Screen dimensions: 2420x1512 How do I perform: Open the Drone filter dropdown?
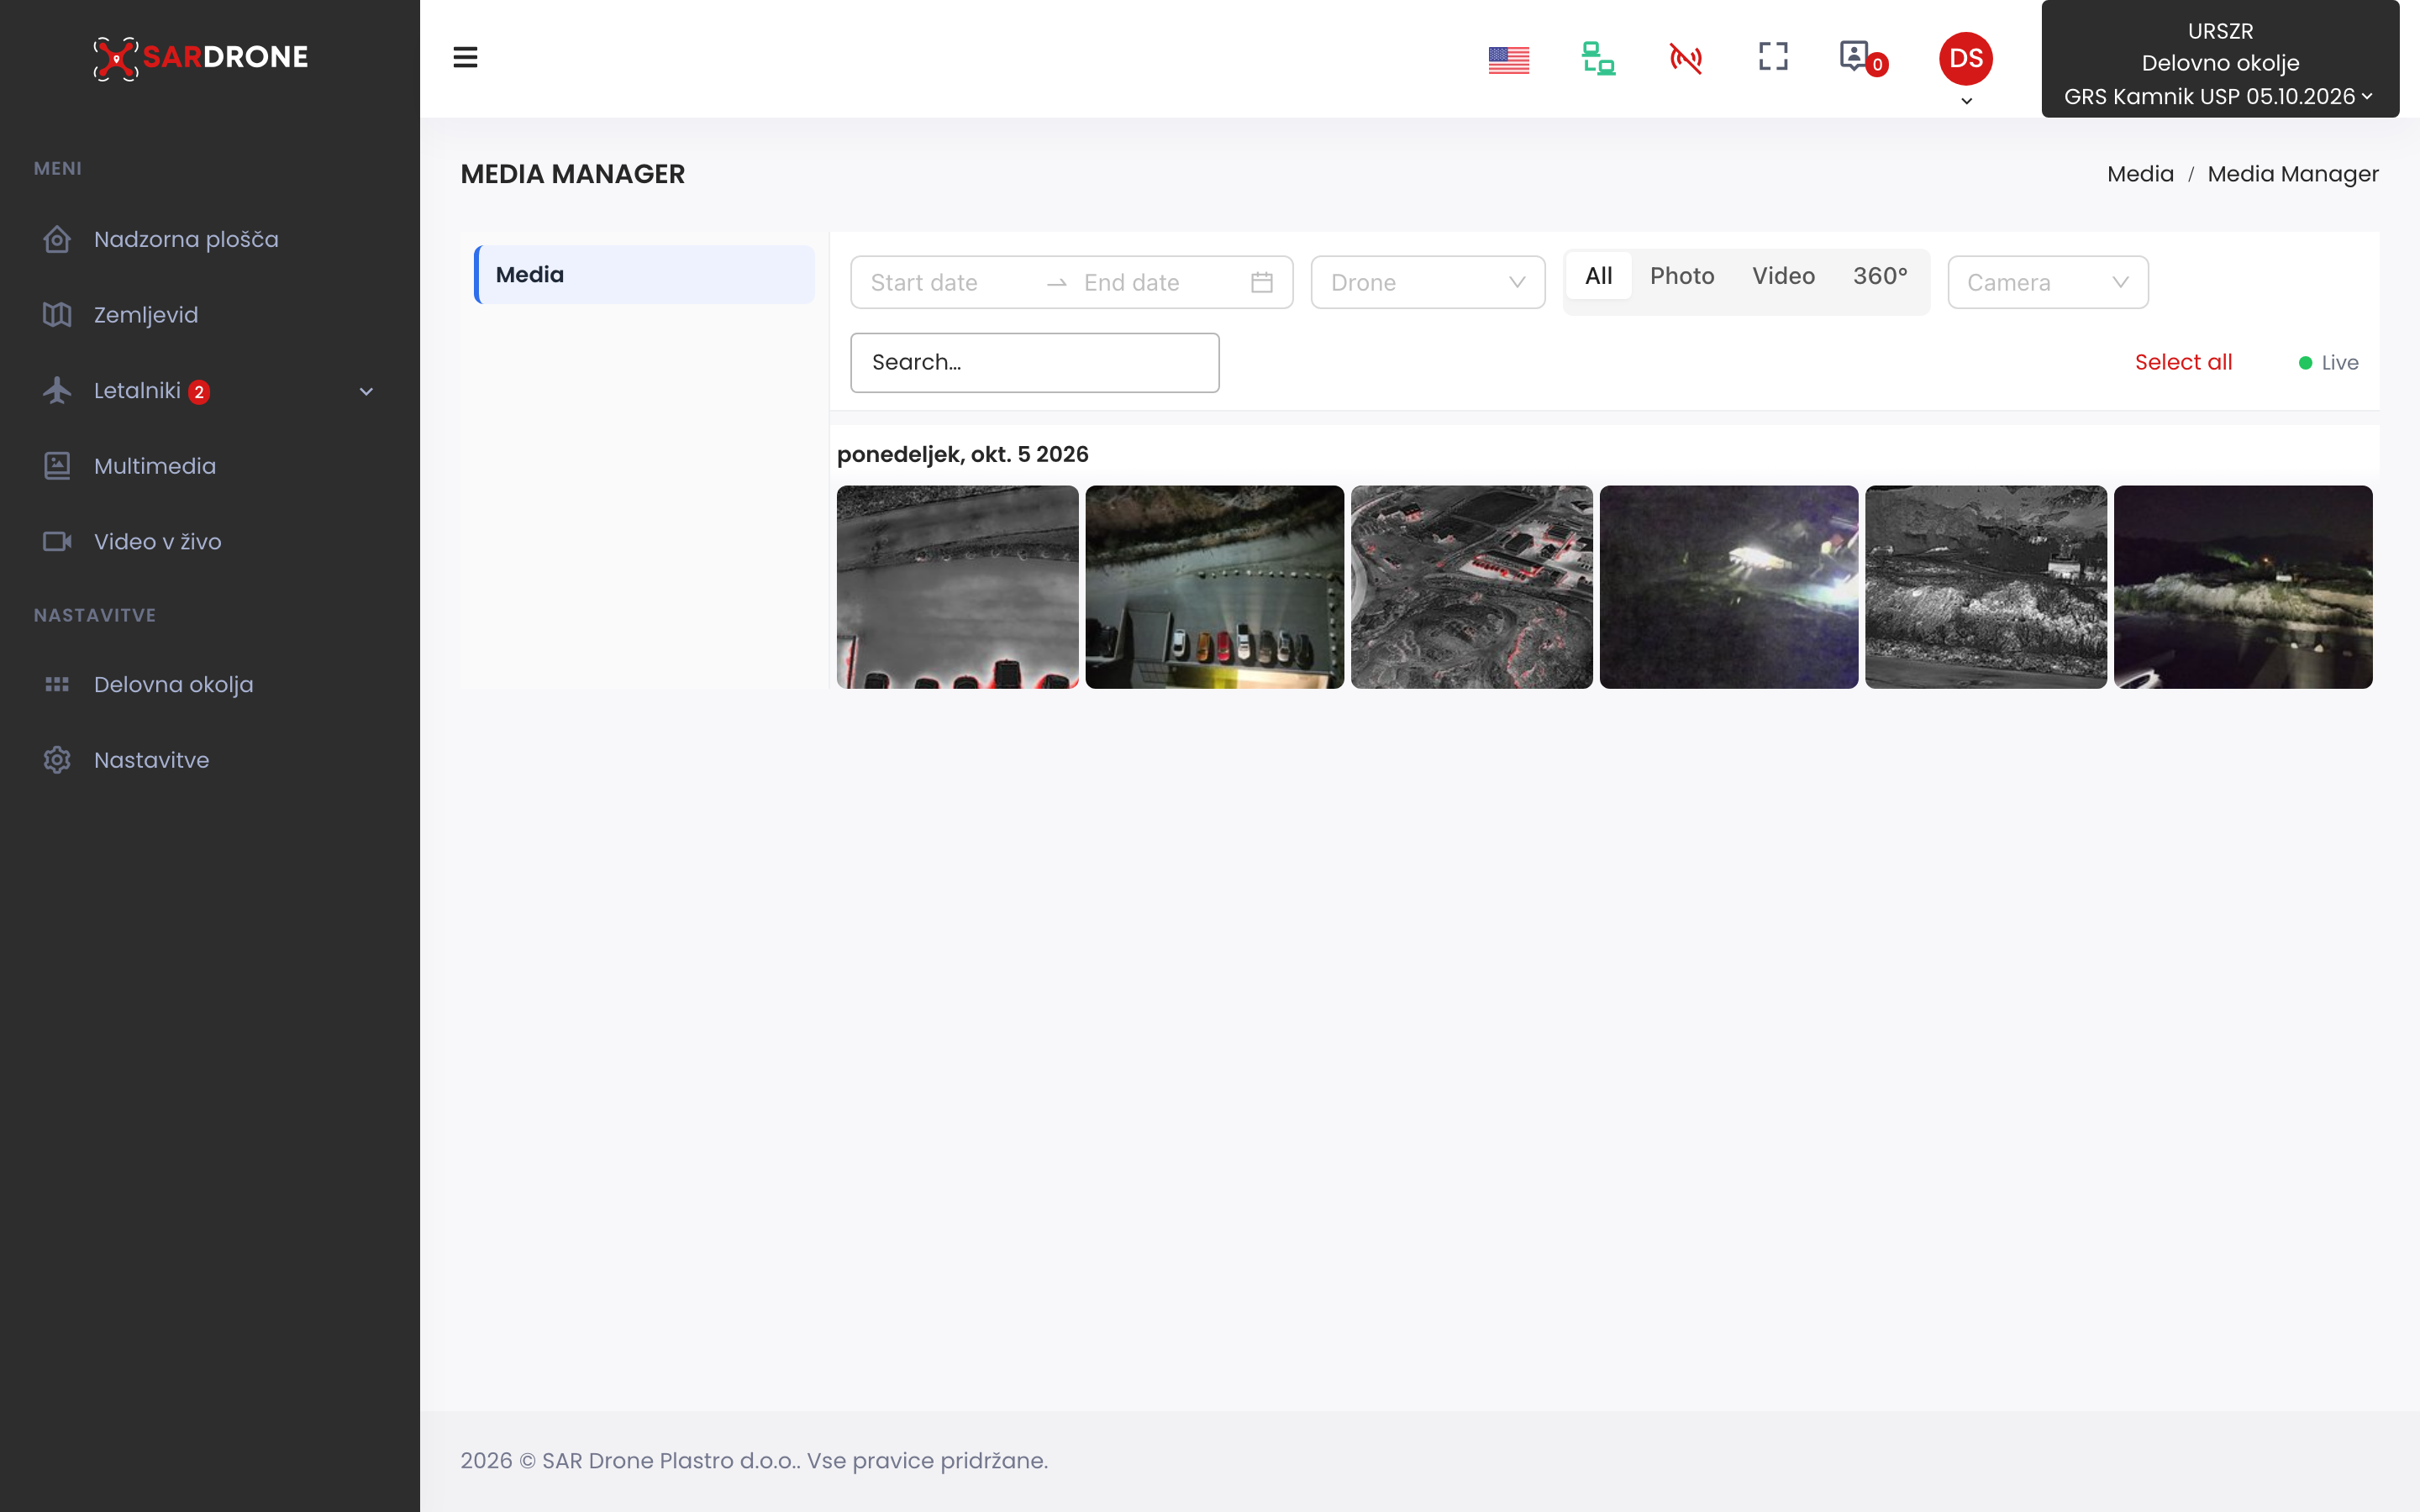pos(1427,282)
